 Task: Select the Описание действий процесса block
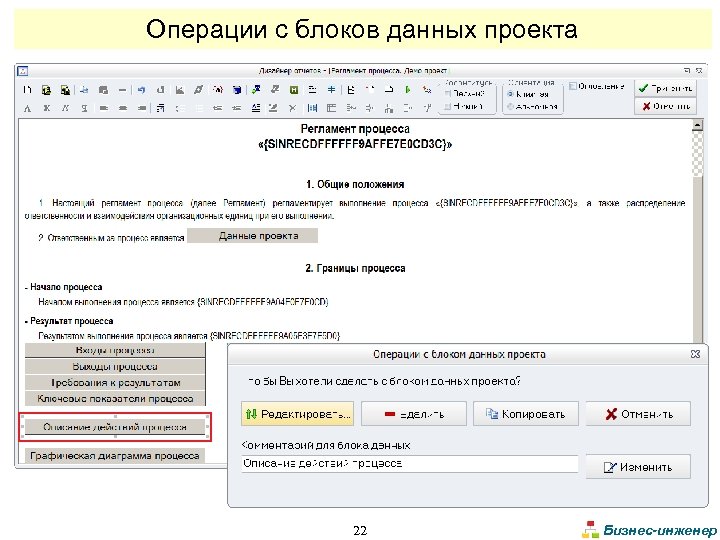coord(115,427)
